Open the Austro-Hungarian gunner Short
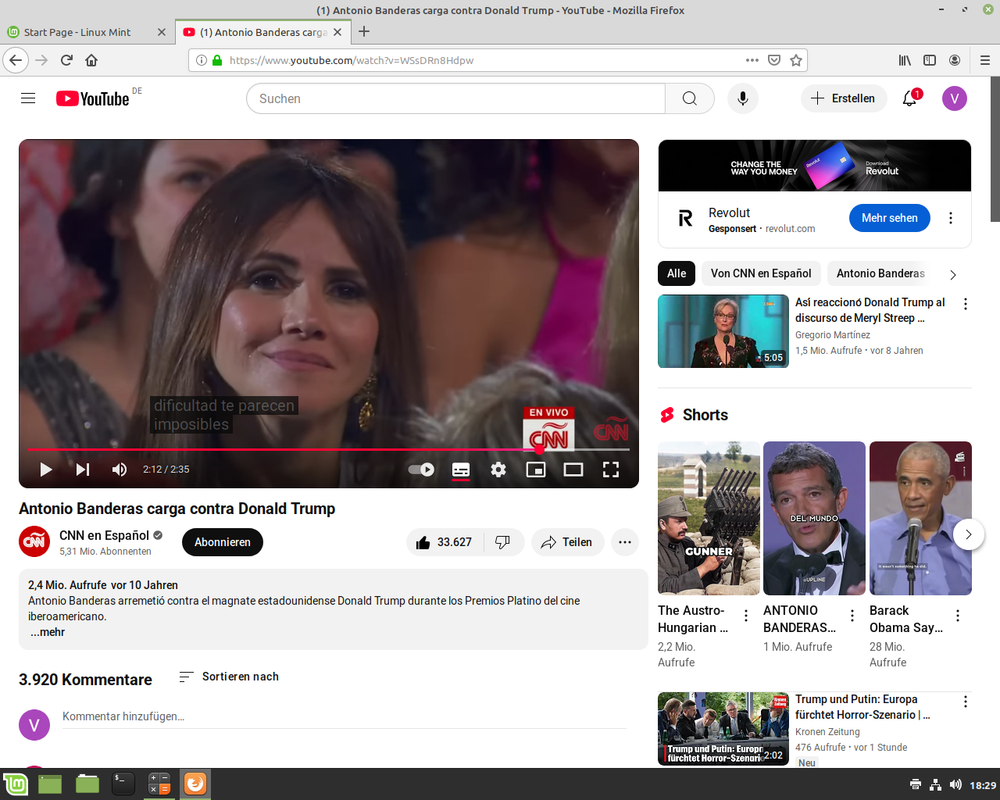Viewport: 1000px width, 800px height. [x=709, y=518]
